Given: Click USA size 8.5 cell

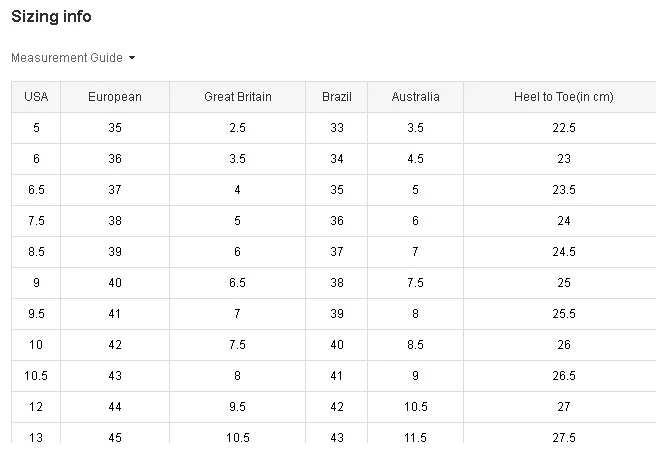Looking at the screenshot, I should pyautogui.click(x=36, y=252).
